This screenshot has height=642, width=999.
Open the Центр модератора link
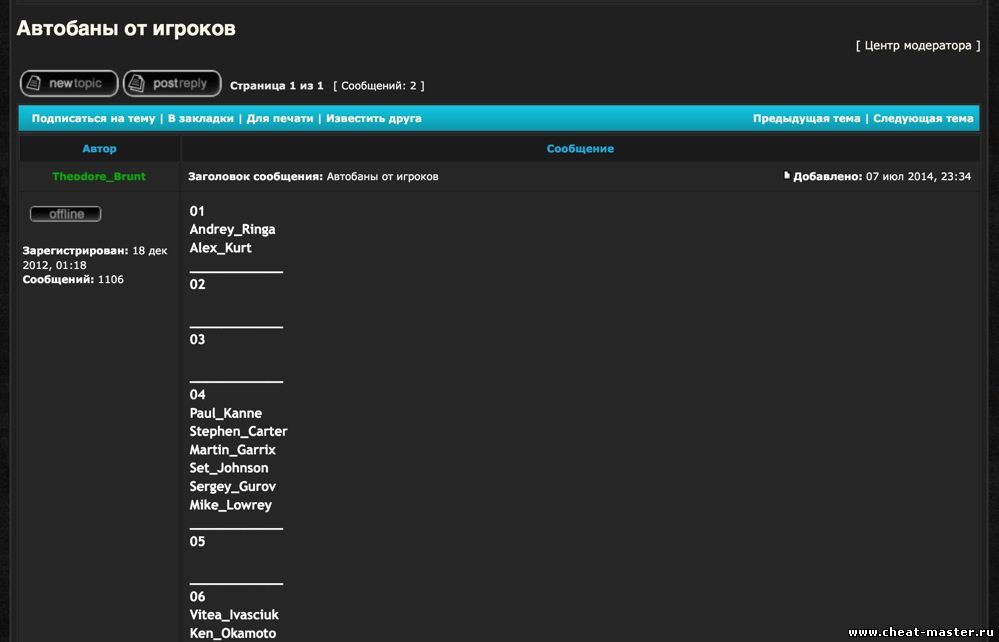click(x=918, y=46)
